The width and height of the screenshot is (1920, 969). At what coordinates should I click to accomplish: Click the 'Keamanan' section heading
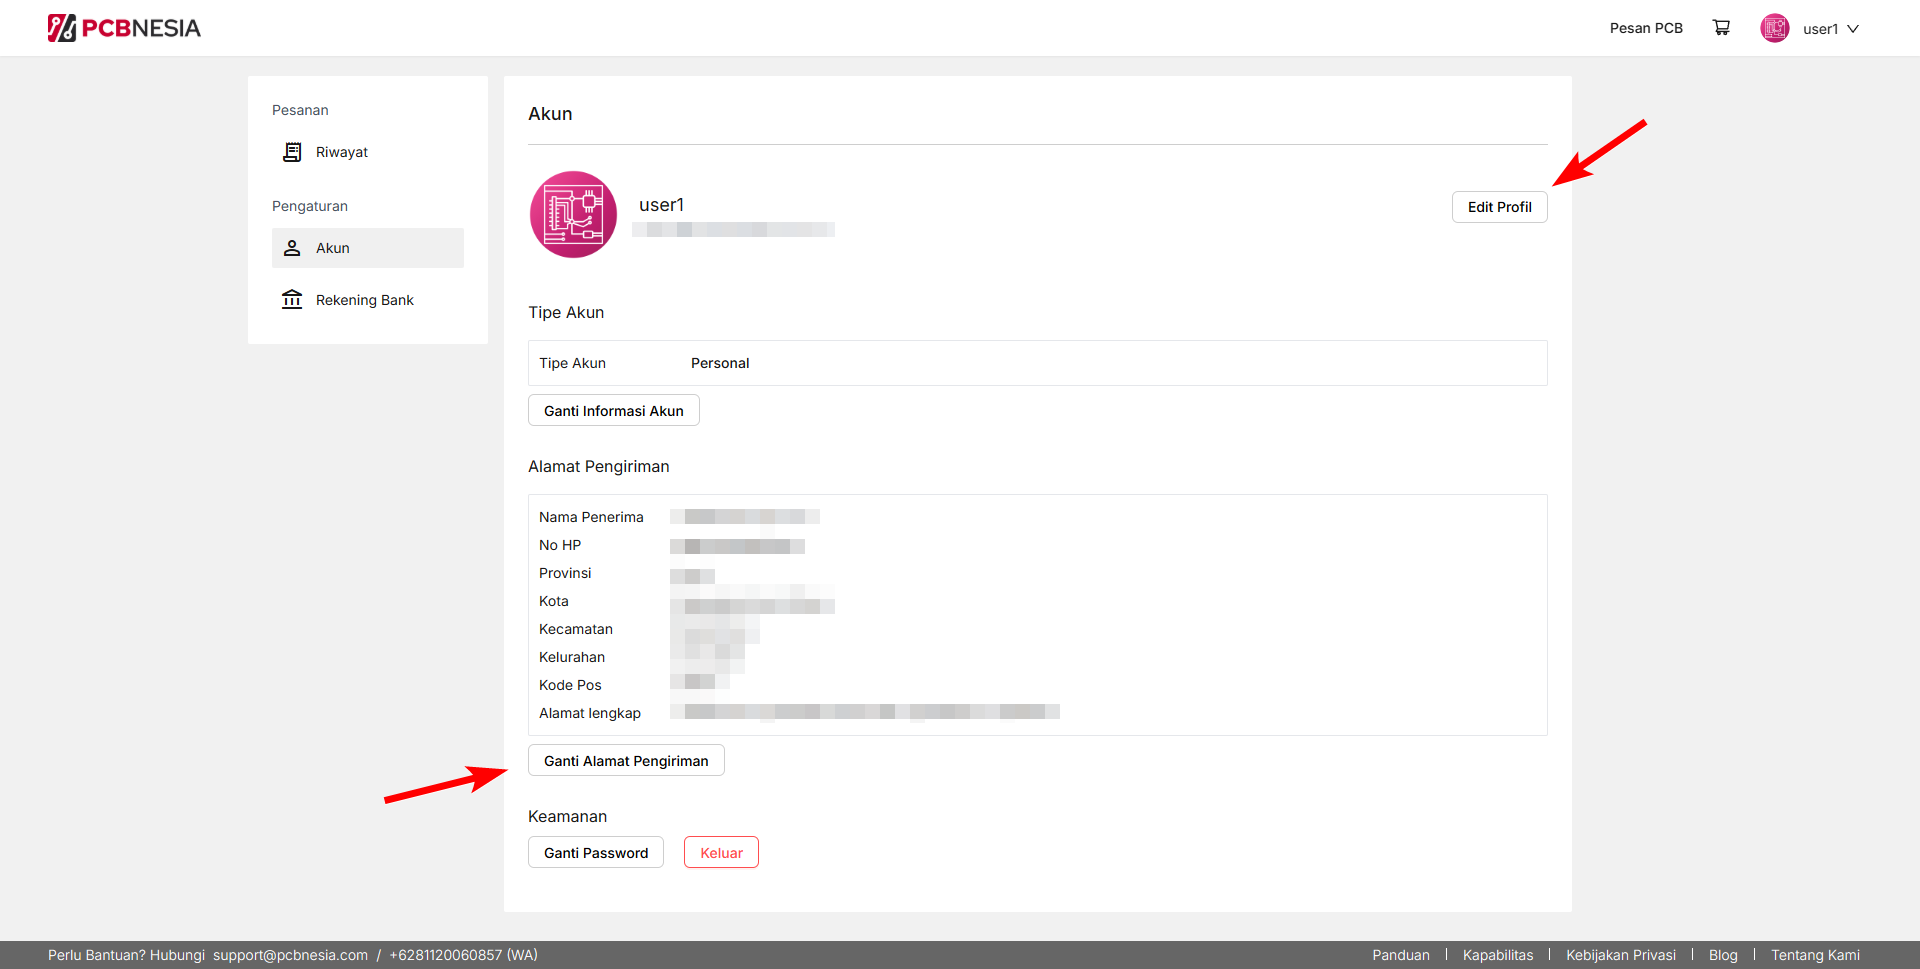point(567,817)
